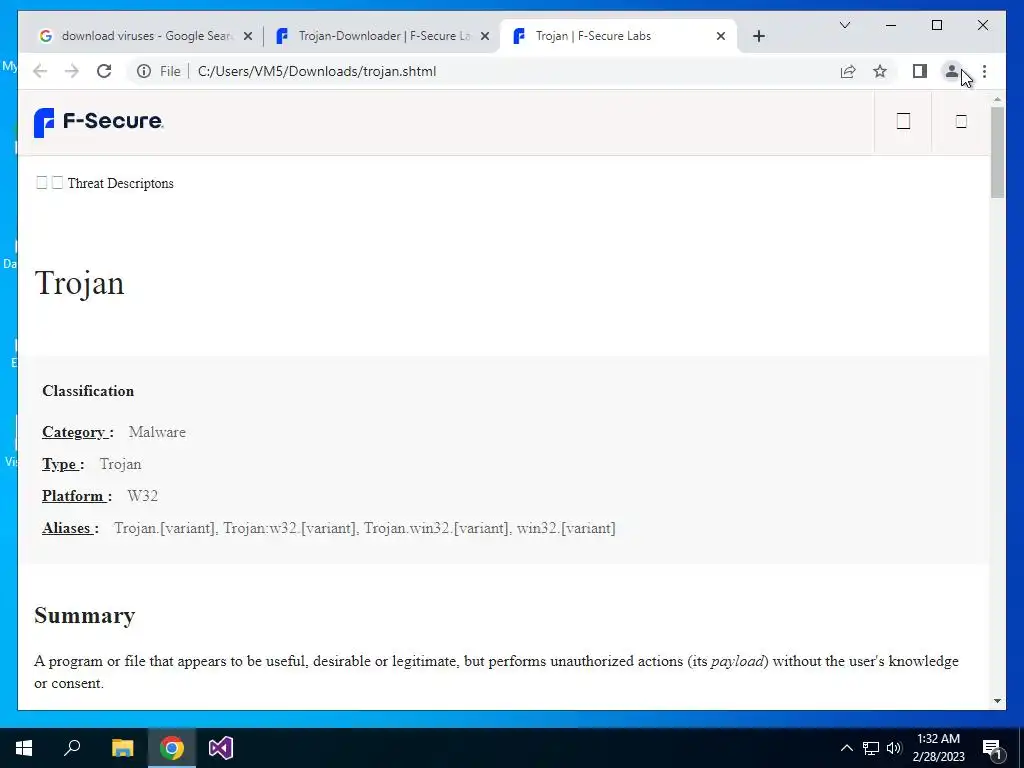Screen dimensions: 1024x768
Task: Close the Google Search tab
Action: coord(248,36)
